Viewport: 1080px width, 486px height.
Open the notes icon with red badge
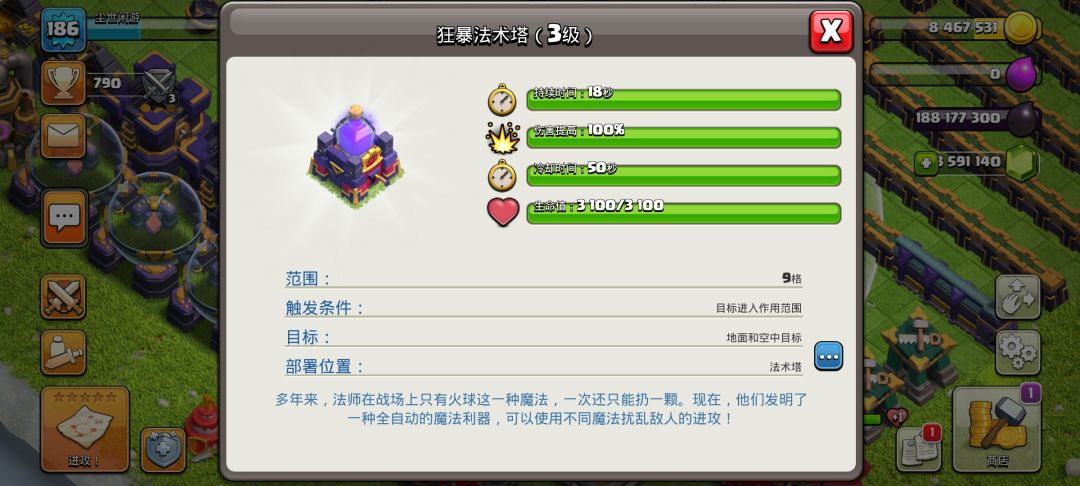(x=919, y=449)
